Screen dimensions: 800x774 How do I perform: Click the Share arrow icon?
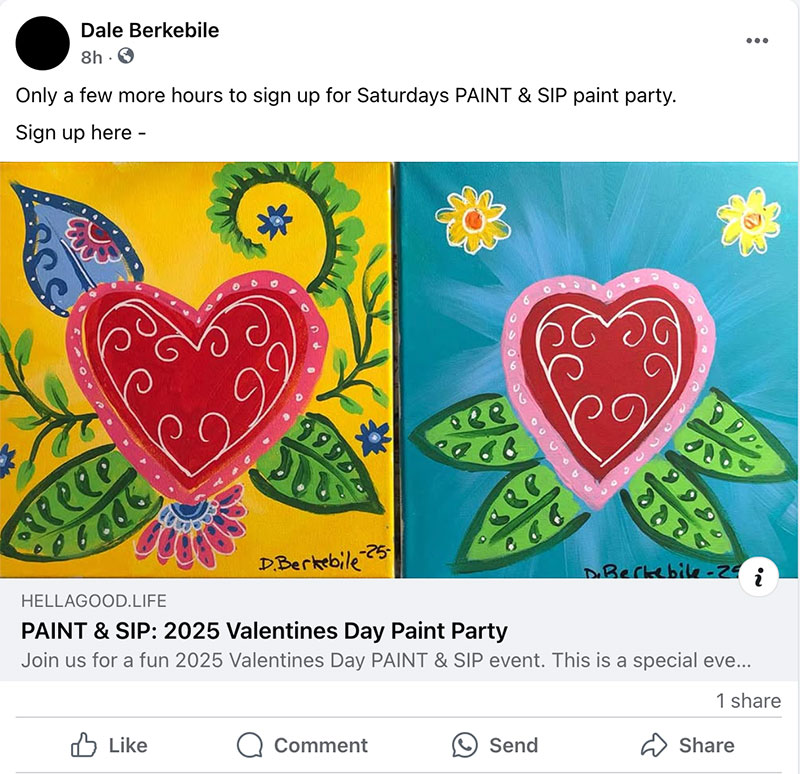click(x=654, y=745)
